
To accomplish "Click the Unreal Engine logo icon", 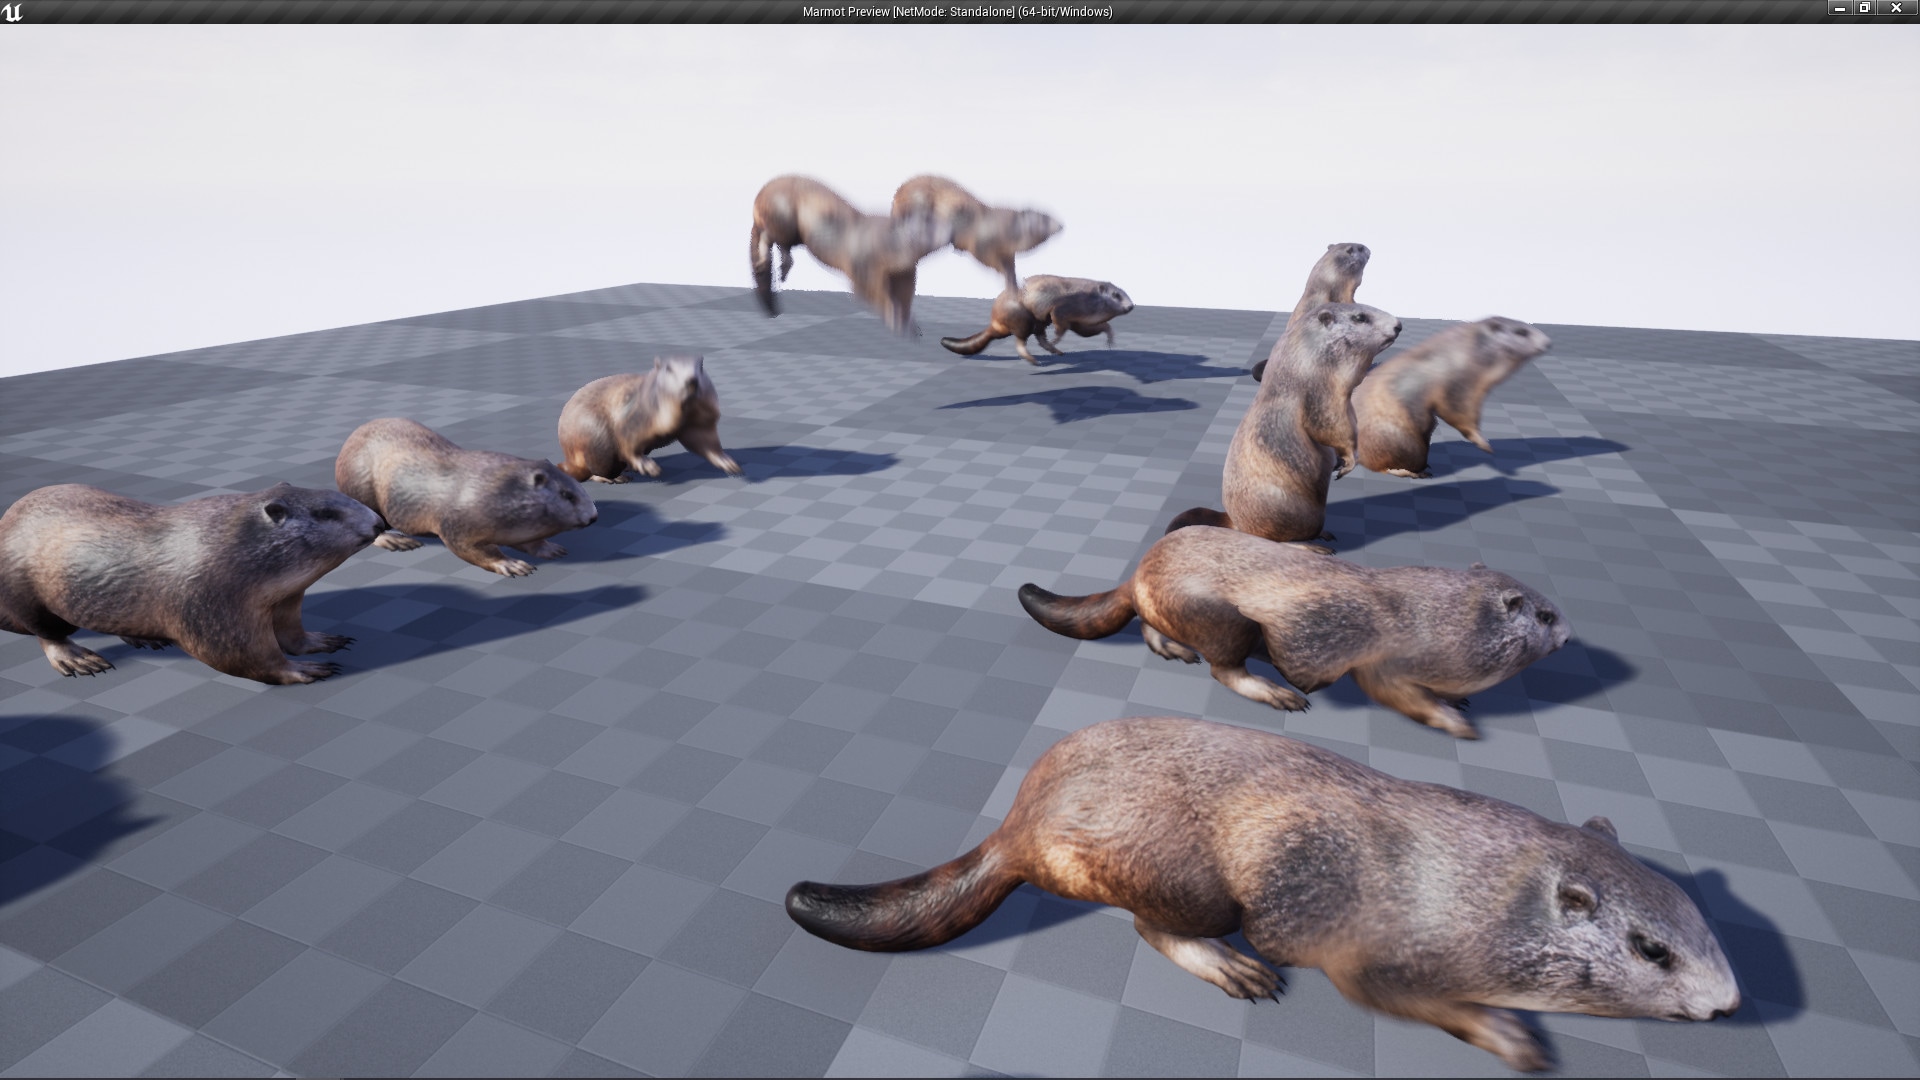I will tap(11, 11).
